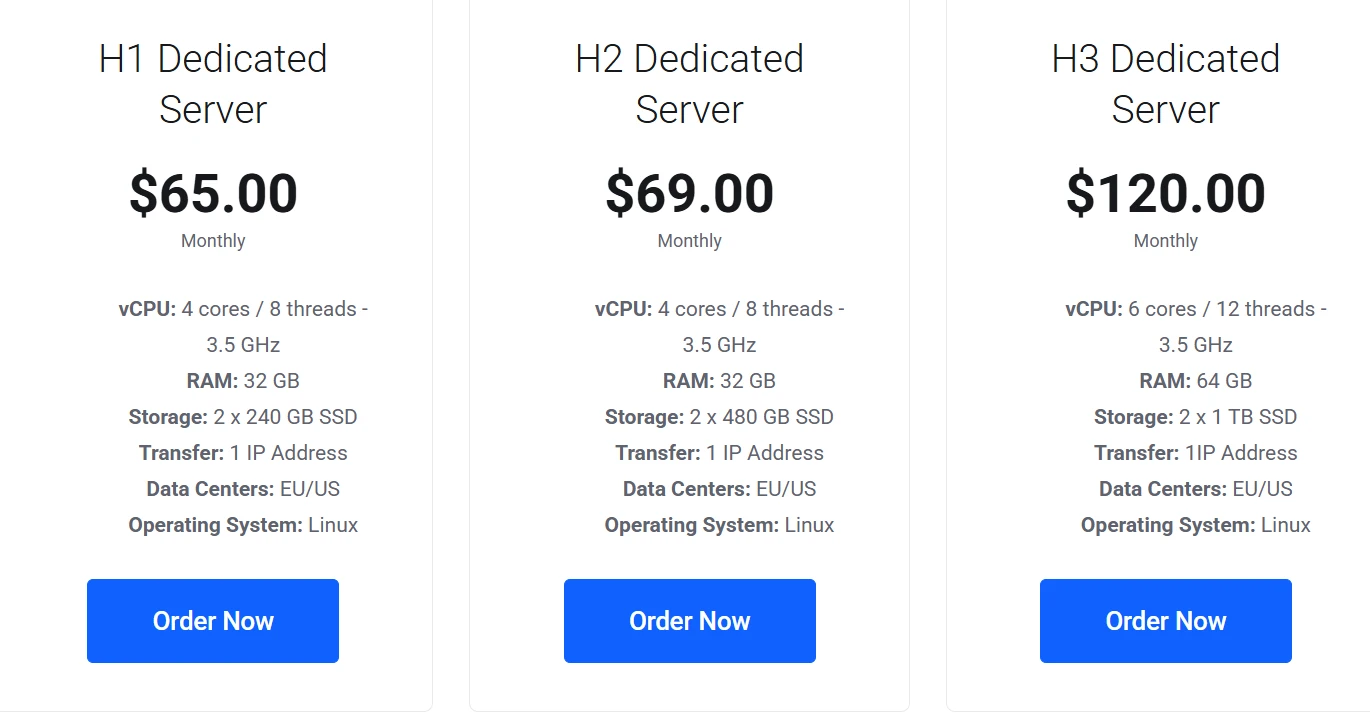Select the H1 Dedicated Server heading
1370x714 pixels.
click(x=213, y=84)
